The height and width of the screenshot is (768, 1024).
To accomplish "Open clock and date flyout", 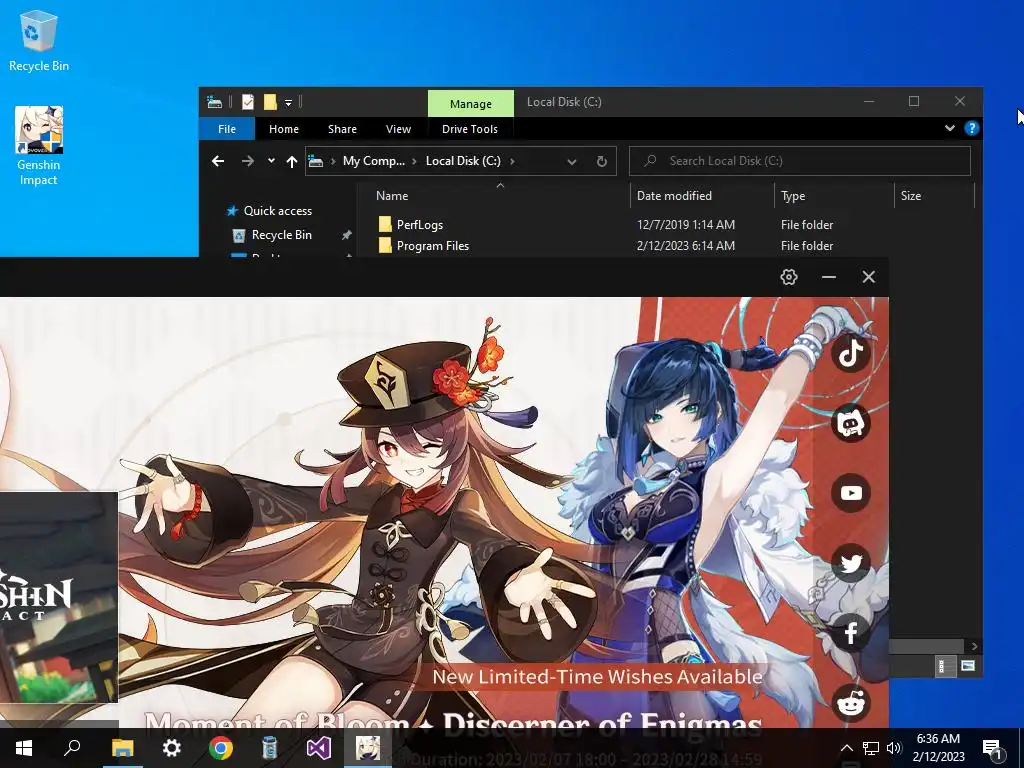I will coord(938,748).
